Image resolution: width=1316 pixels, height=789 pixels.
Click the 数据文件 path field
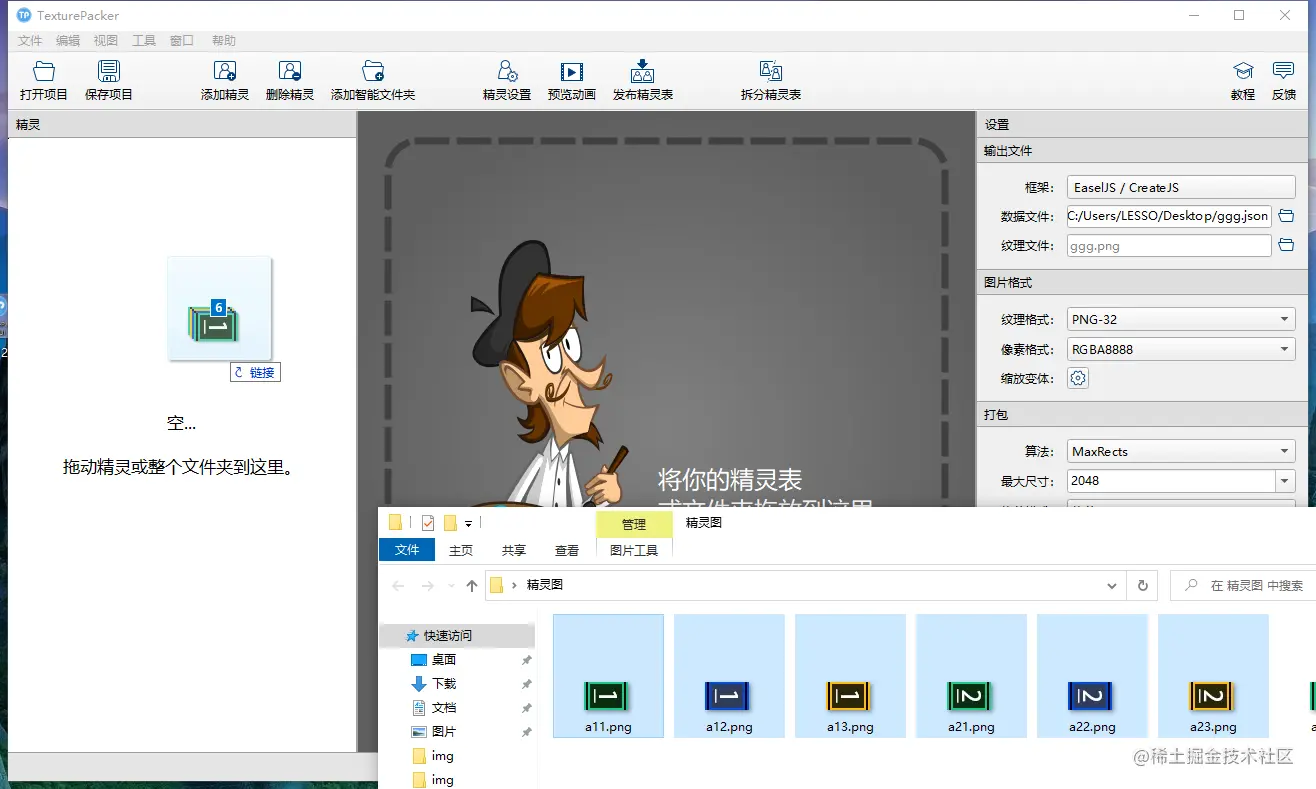(1169, 216)
